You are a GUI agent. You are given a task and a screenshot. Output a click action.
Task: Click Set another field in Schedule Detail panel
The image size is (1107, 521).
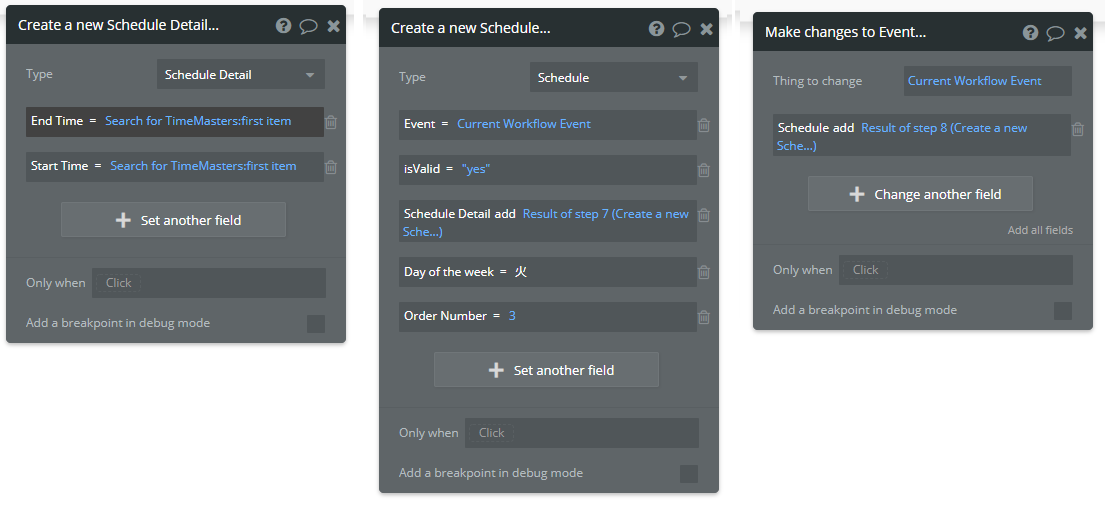[173, 220]
